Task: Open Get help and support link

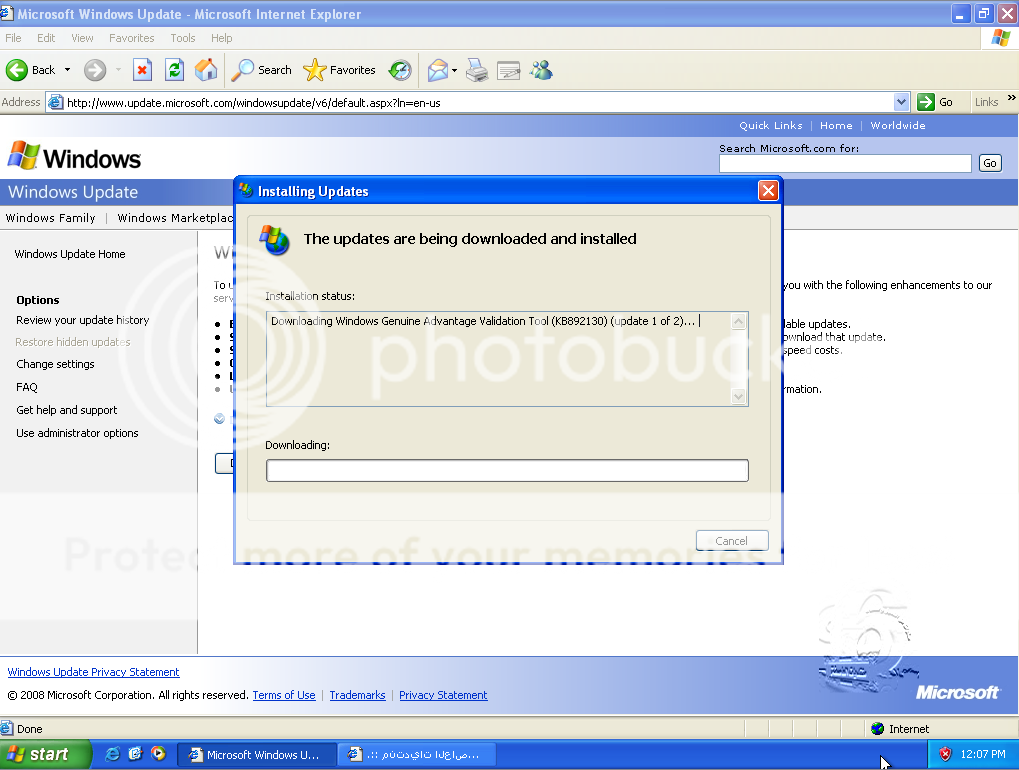Action: [67, 410]
